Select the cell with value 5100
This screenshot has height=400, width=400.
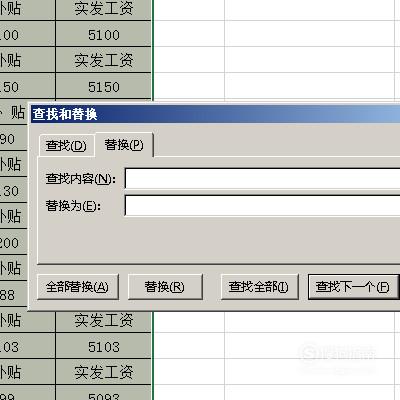tap(104, 34)
